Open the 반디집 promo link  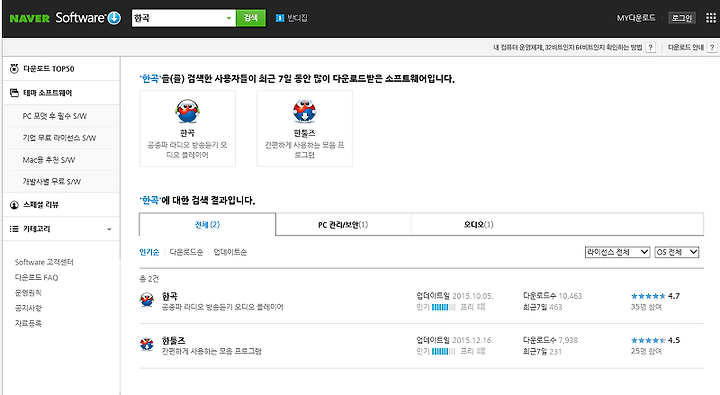(297, 18)
